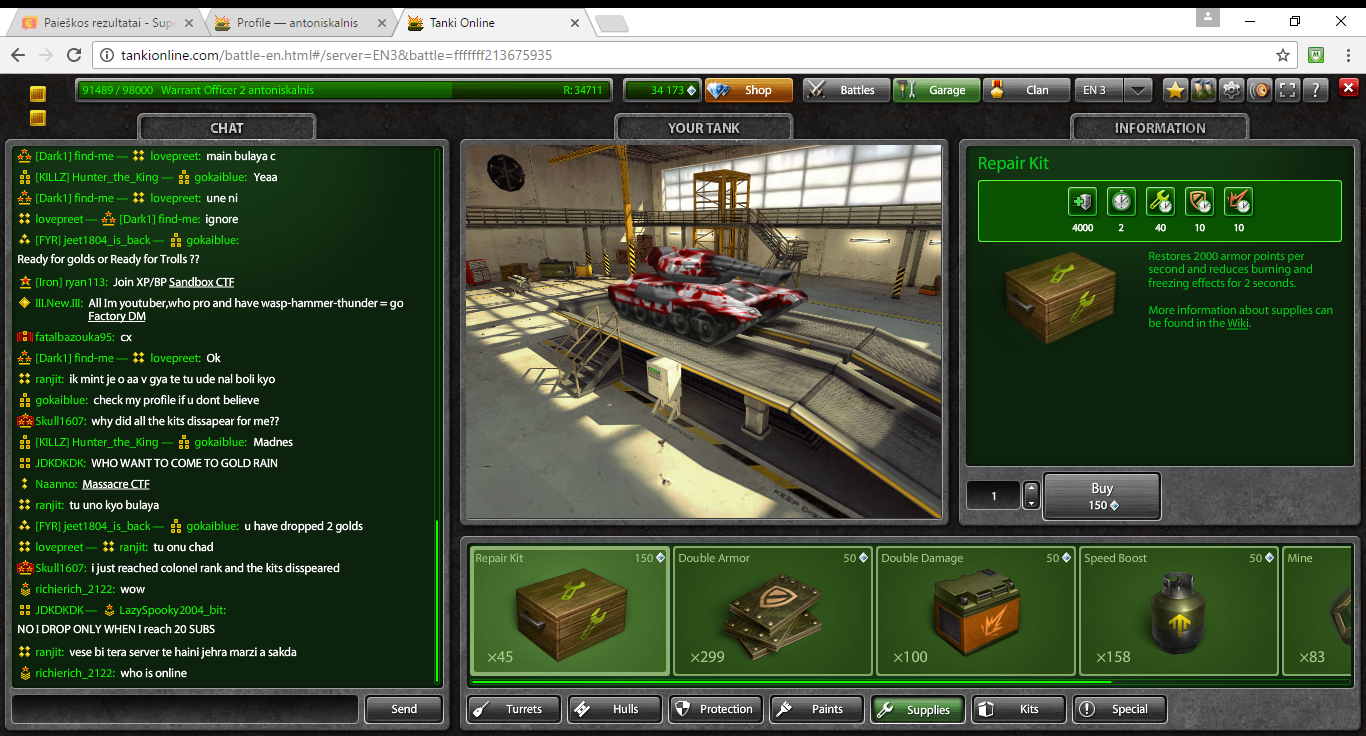Click the wrench cooldown stat icon (40)
This screenshot has width=1366, height=736.
click(x=1160, y=202)
